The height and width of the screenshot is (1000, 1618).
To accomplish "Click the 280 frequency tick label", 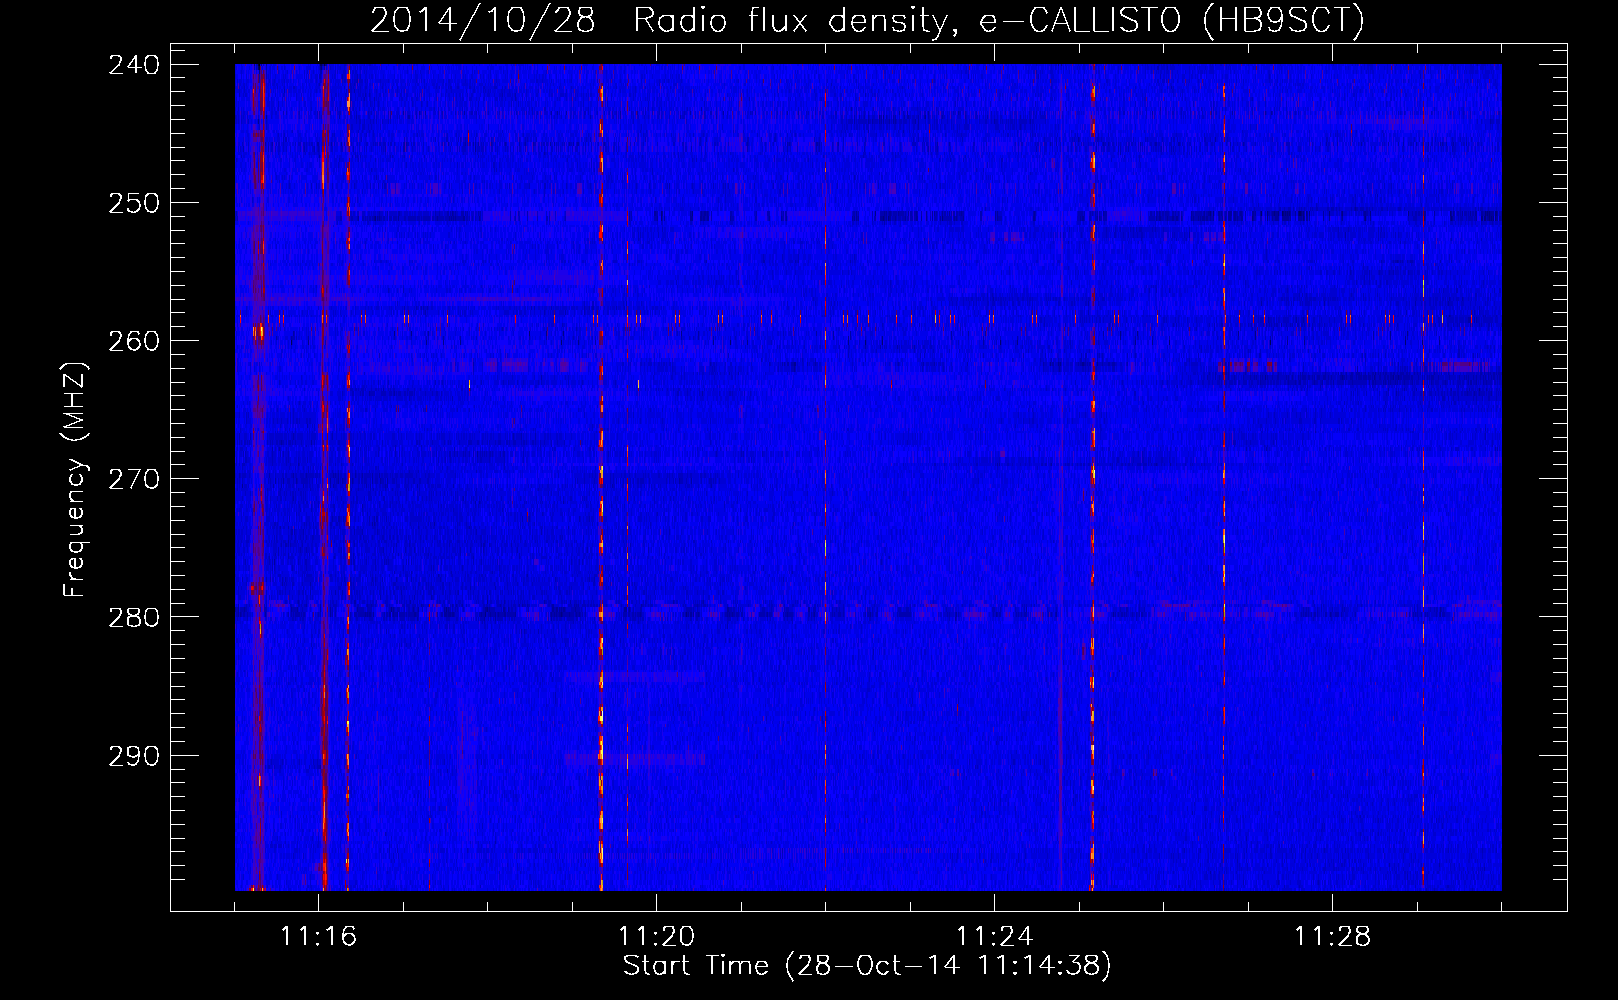I will pos(134,617).
